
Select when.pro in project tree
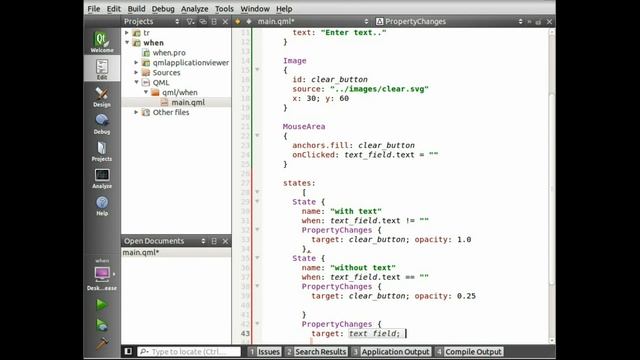(169, 53)
